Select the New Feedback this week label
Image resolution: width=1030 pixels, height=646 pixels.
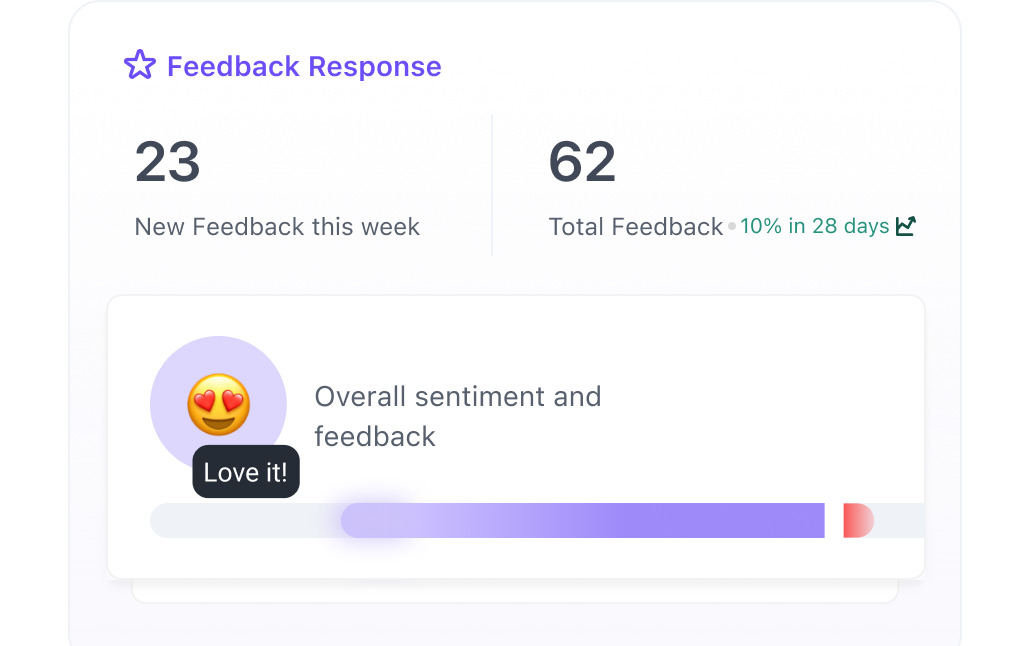[x=277, y=227]
